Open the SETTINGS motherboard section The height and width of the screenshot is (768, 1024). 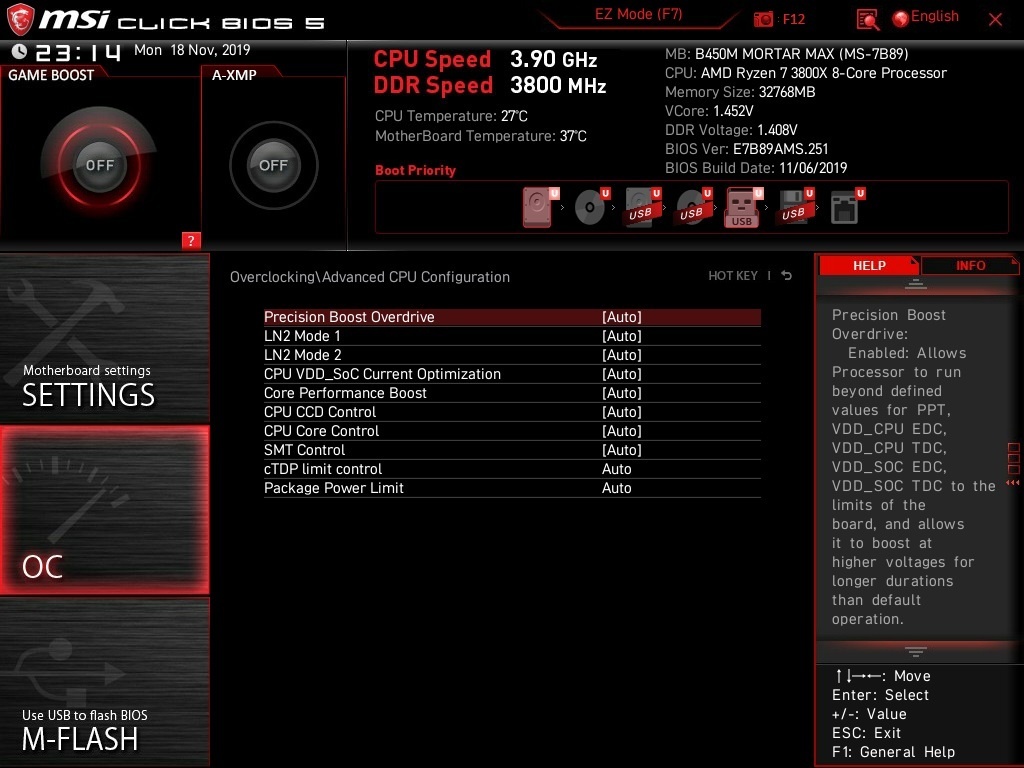pos(104,338)
